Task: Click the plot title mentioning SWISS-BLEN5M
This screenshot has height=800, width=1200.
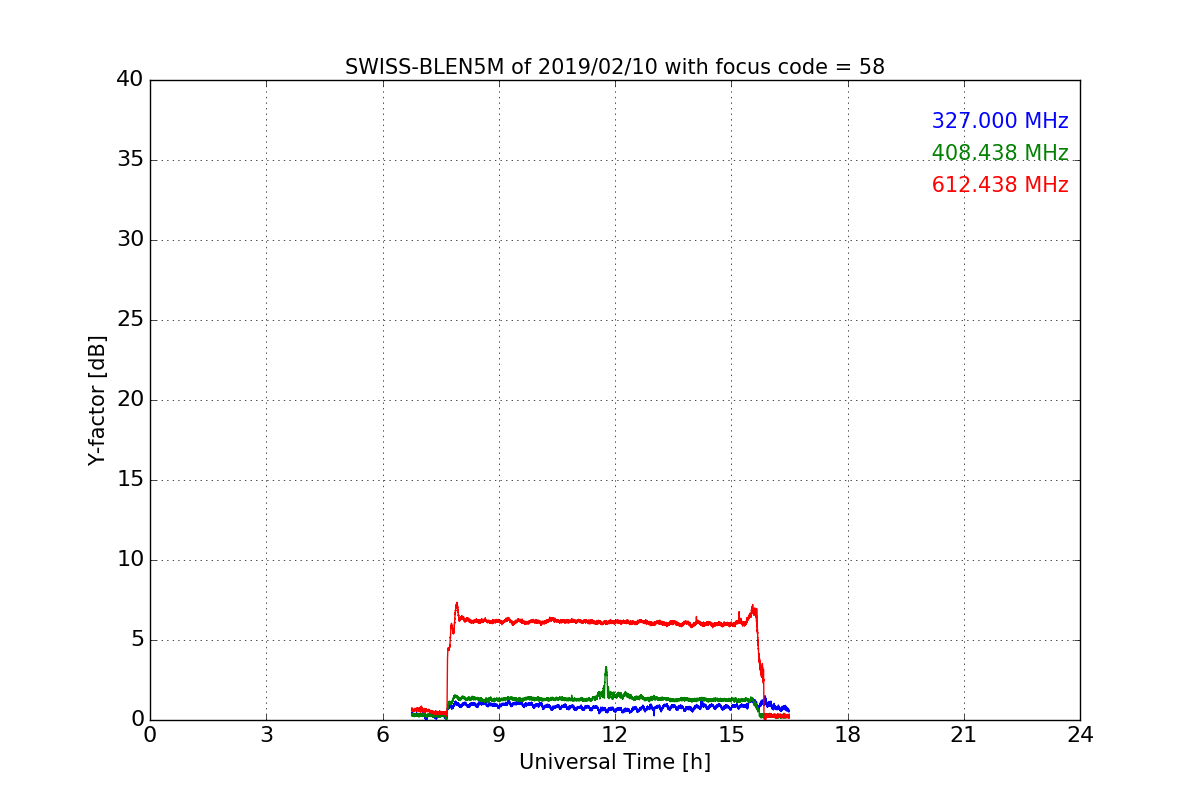Action: click(615, 67)
